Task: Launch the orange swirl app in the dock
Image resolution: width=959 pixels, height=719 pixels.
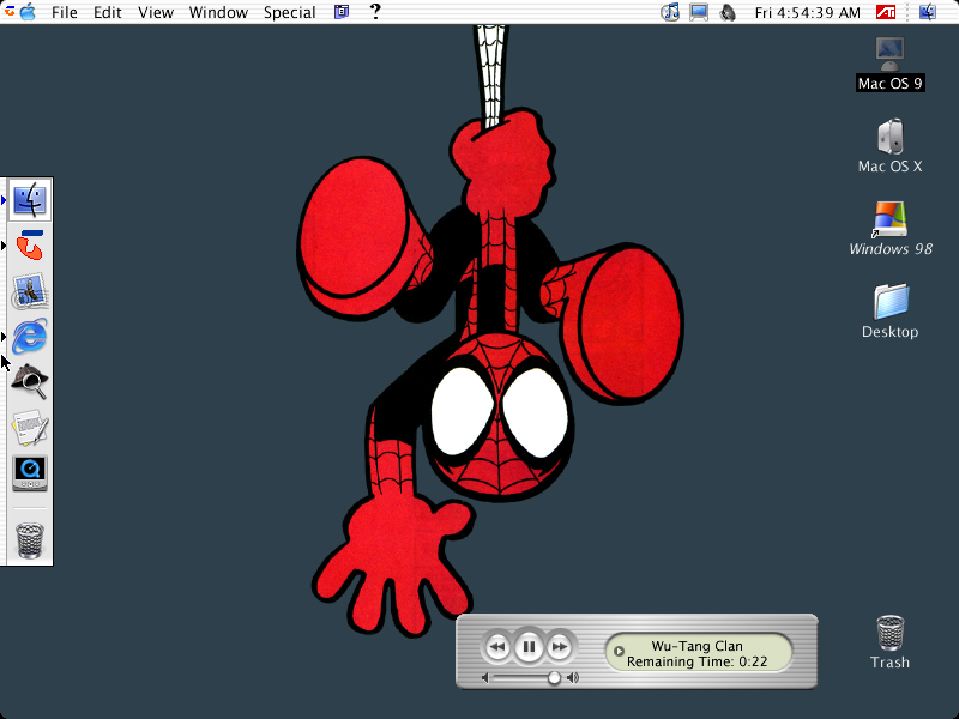Action: (x=29, y=246)
